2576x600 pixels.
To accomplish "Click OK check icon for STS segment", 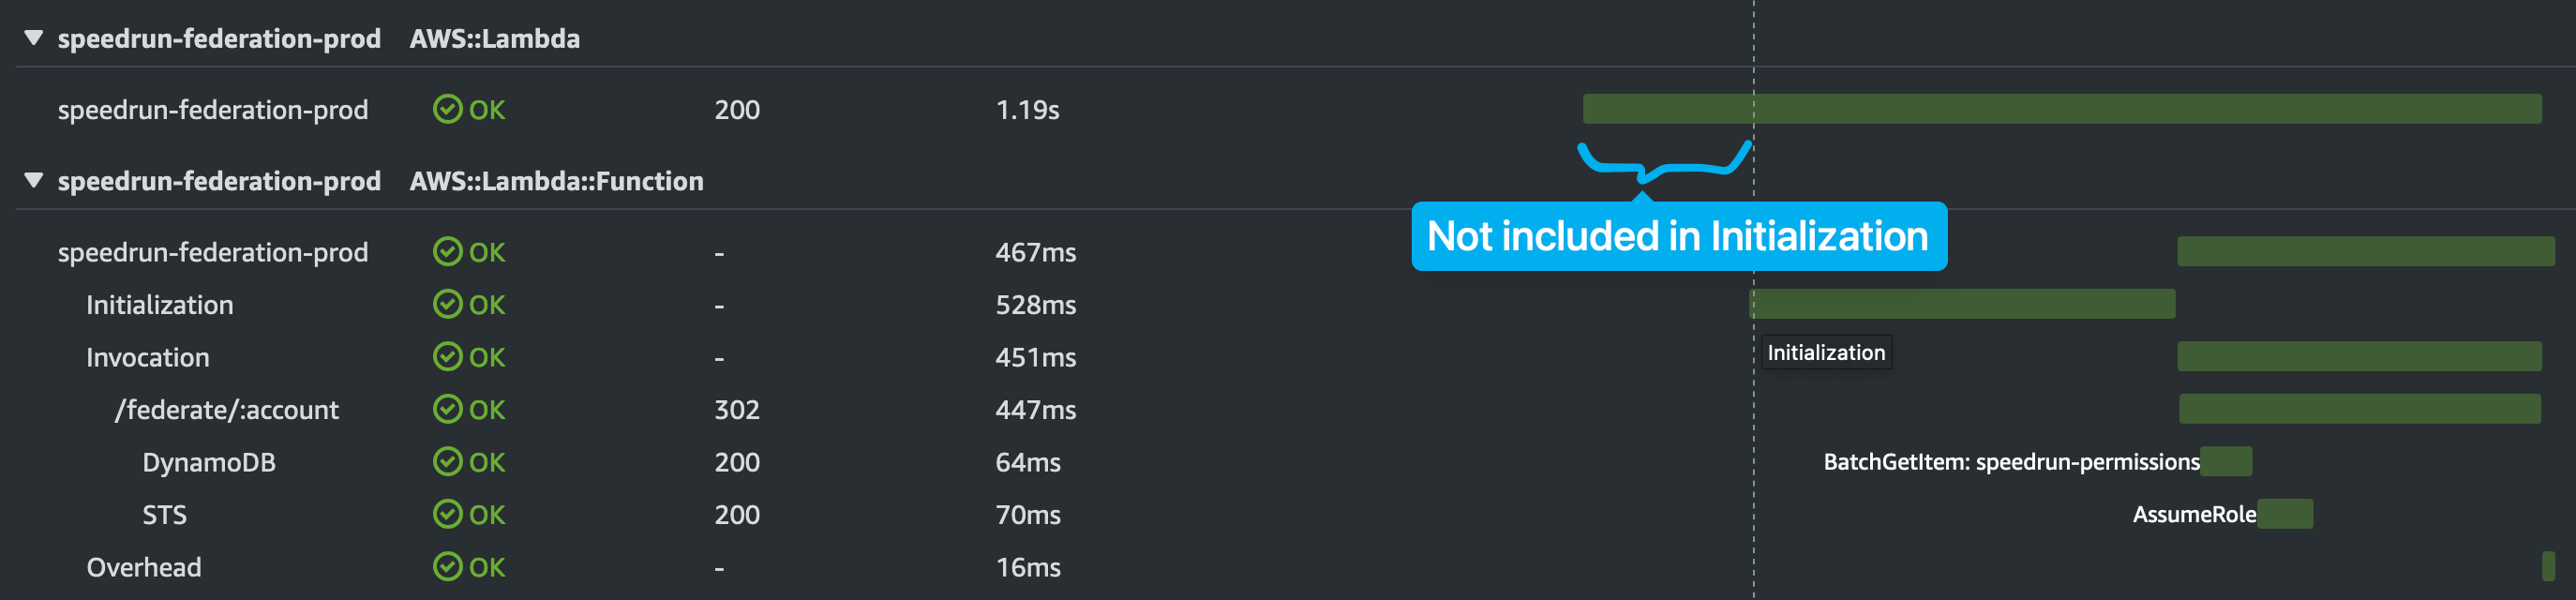I will click(447, 514).
